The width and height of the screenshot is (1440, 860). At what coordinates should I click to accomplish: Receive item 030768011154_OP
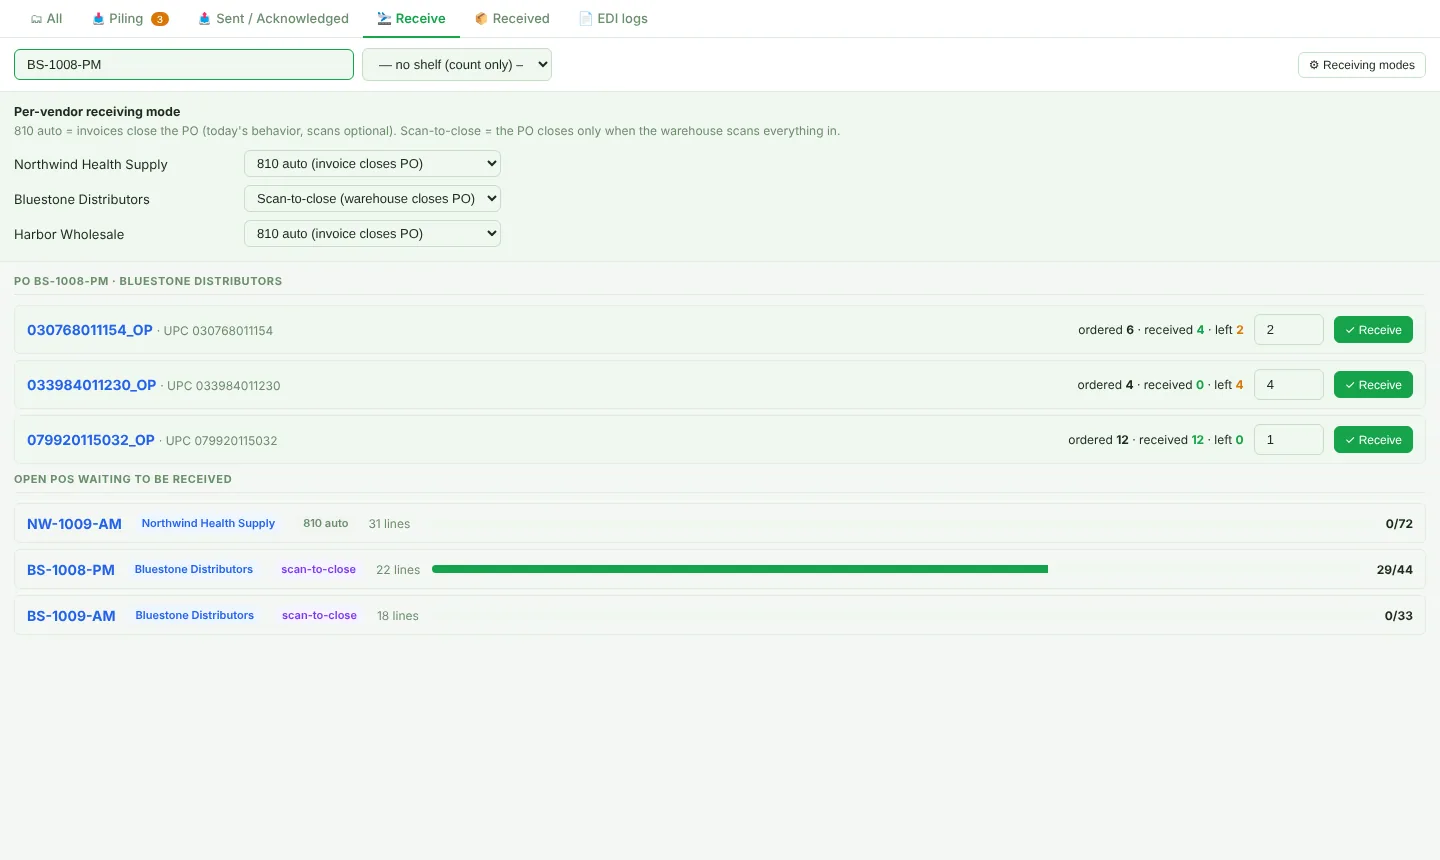point(1373,330)
